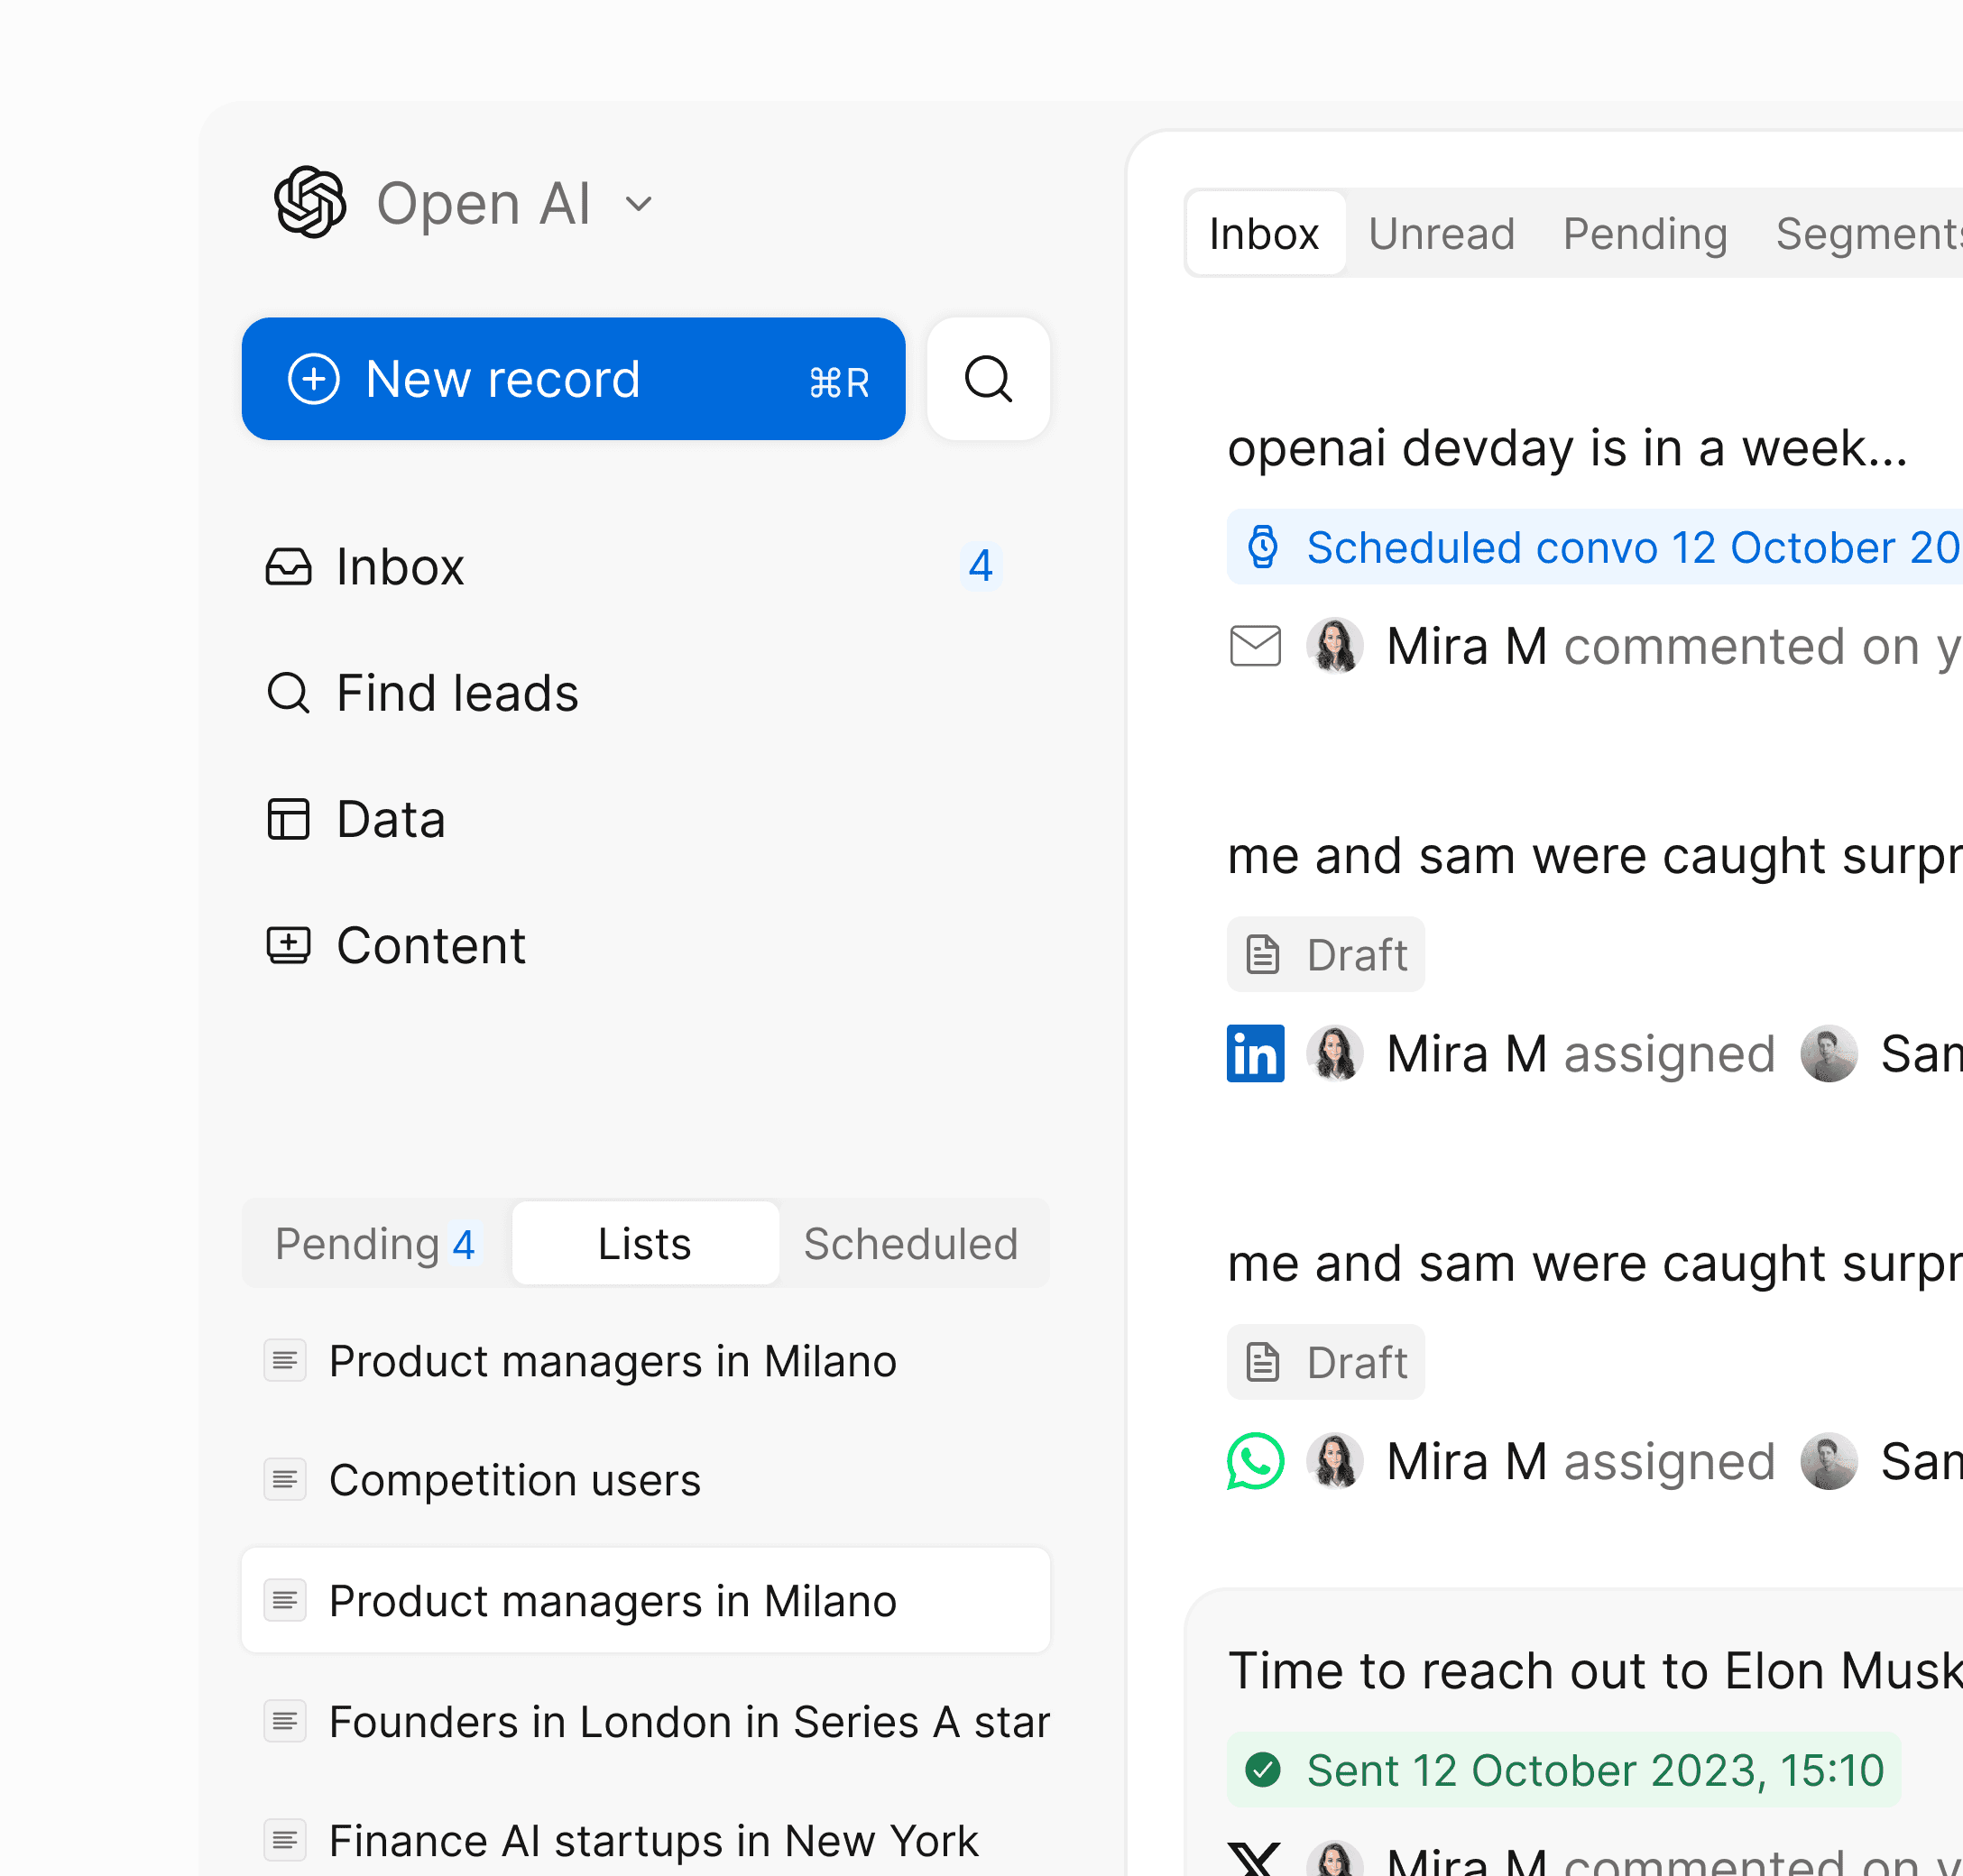Image resolution: width=1963 pixels, height=1876 pixels.
Task: Click Sam avatar in LinkedIn row
Action: click(1828, 1053)
